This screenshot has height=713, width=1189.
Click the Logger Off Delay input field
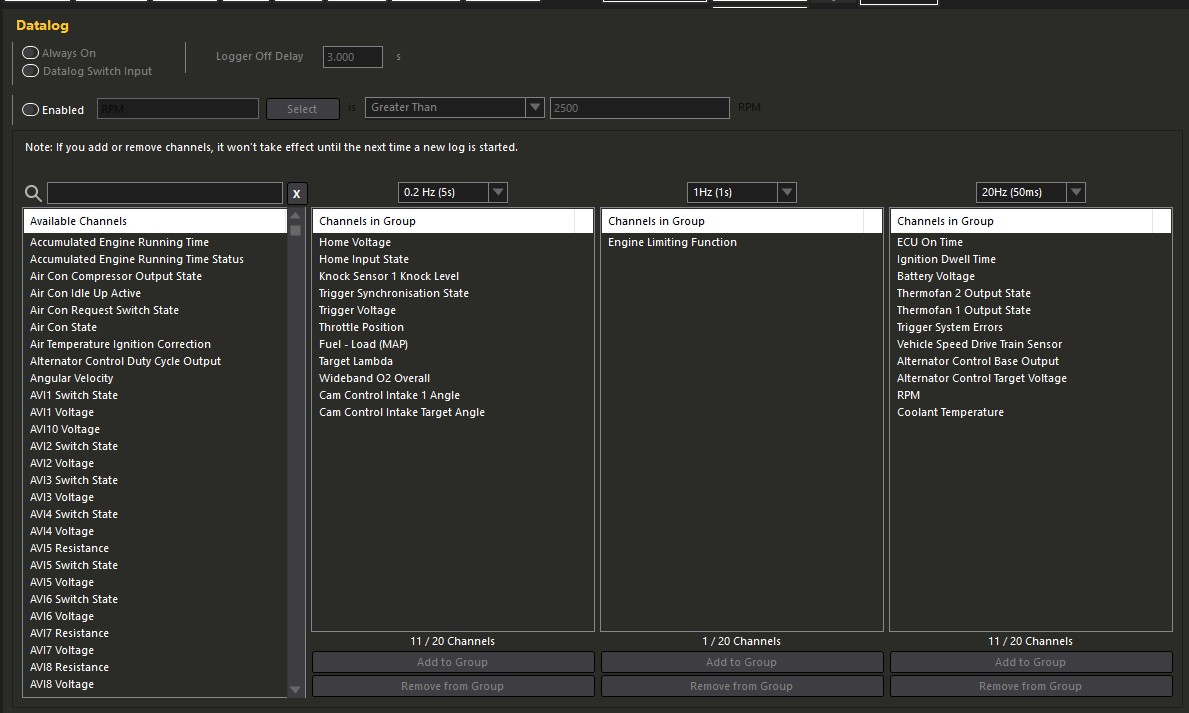[x=353, y=57]
